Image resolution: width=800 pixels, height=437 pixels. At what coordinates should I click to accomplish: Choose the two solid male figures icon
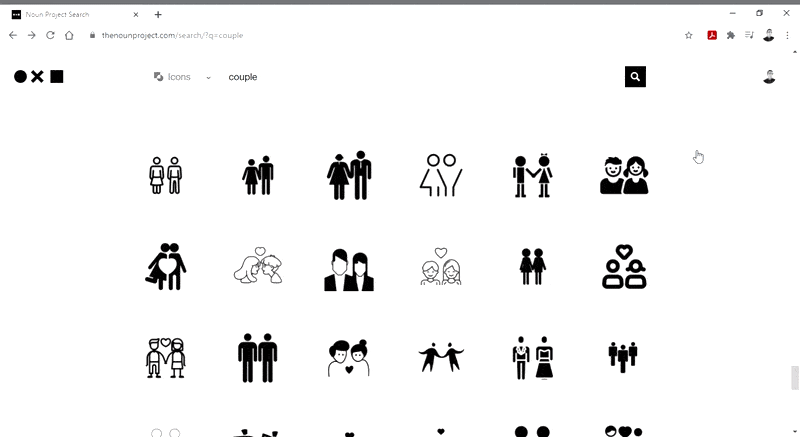(258, 358)
